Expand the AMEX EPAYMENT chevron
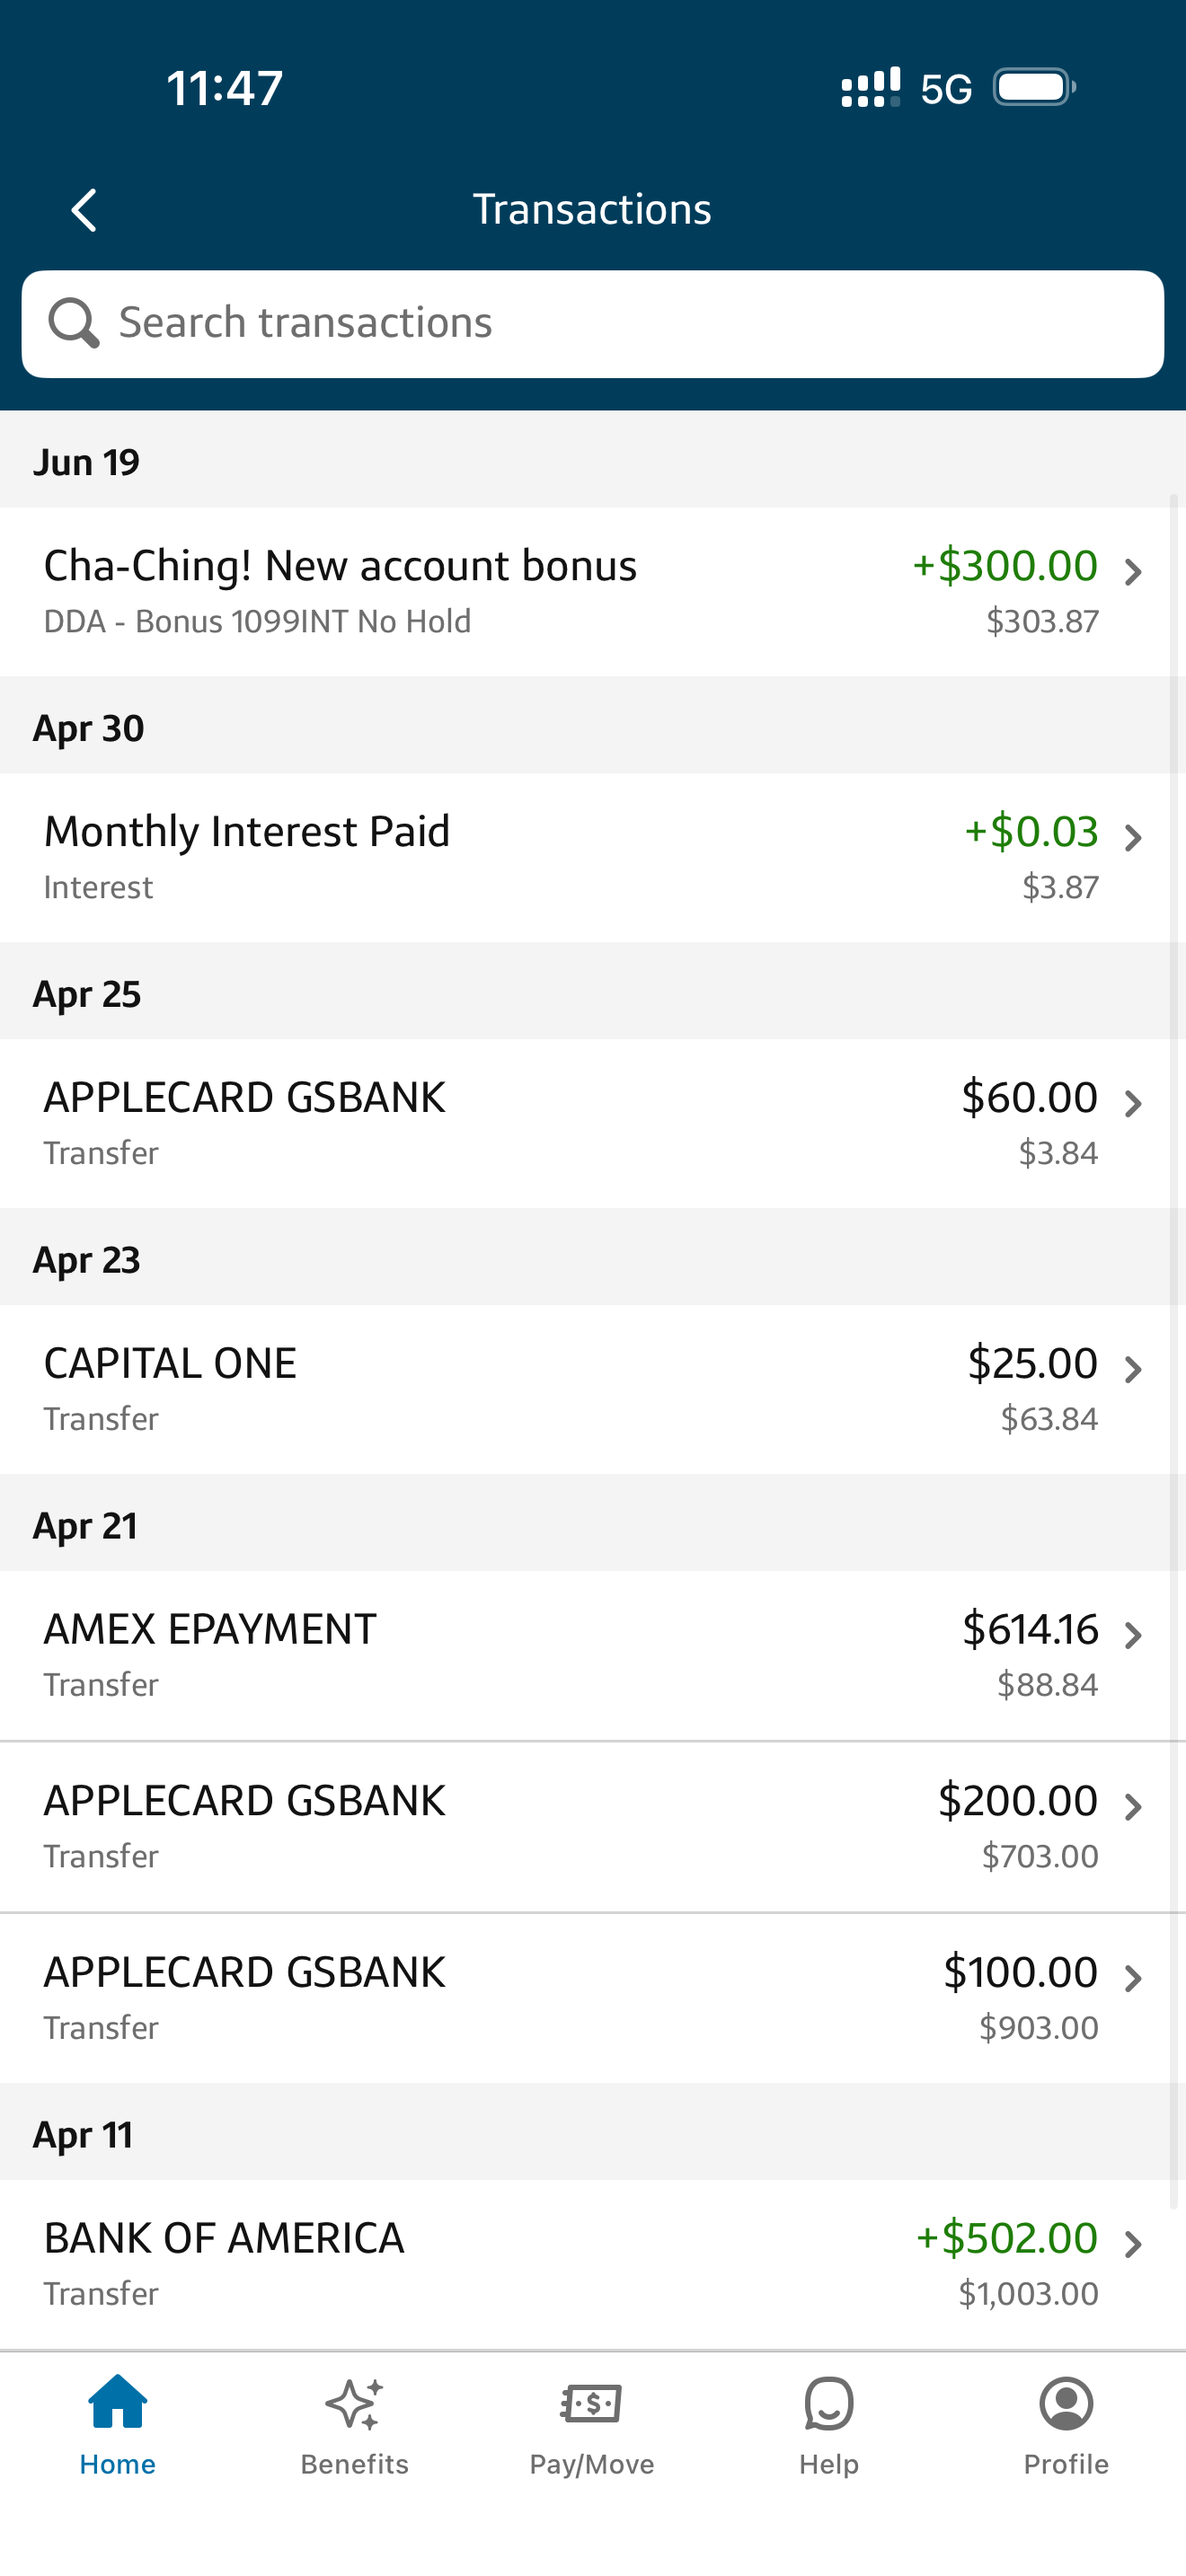Viewport: 1186px width, 2576px height. pyautogui.click(x=1133, y=1636)
